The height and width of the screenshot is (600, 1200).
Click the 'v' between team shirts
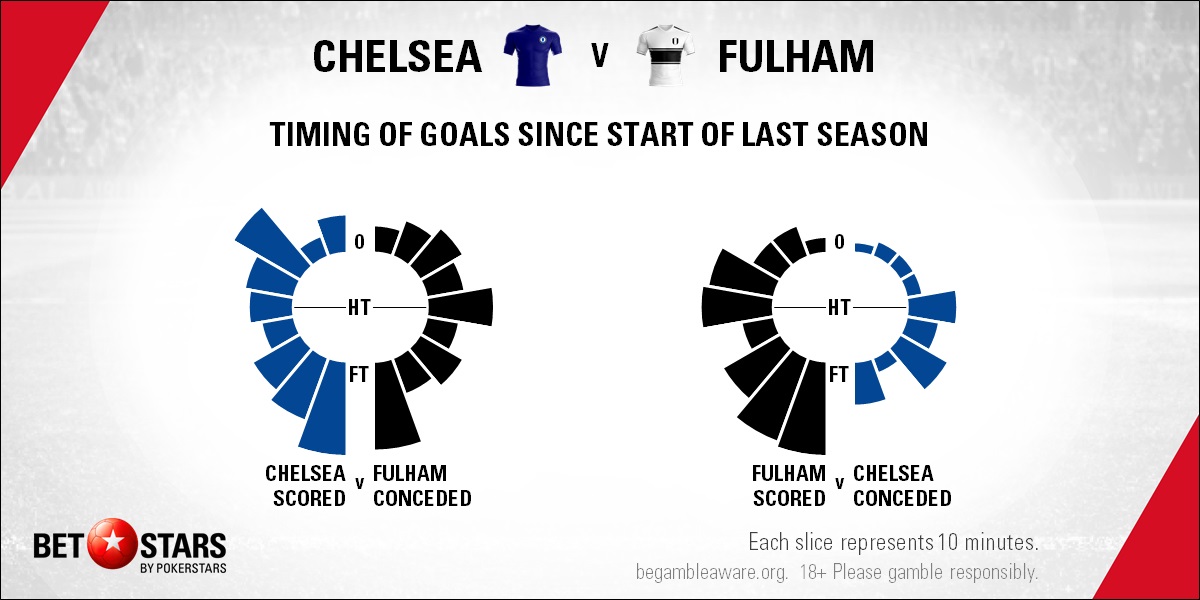pyautogui.click(x=600, y=57)
